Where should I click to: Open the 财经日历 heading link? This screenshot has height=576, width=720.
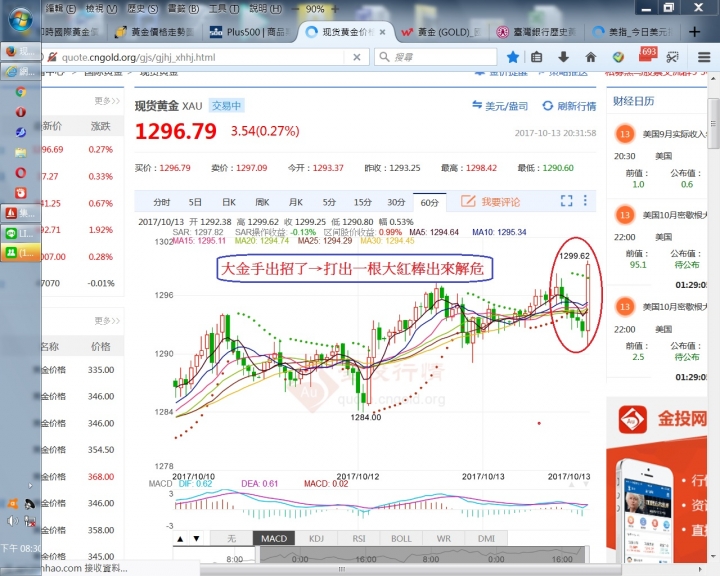click(633, 101)
